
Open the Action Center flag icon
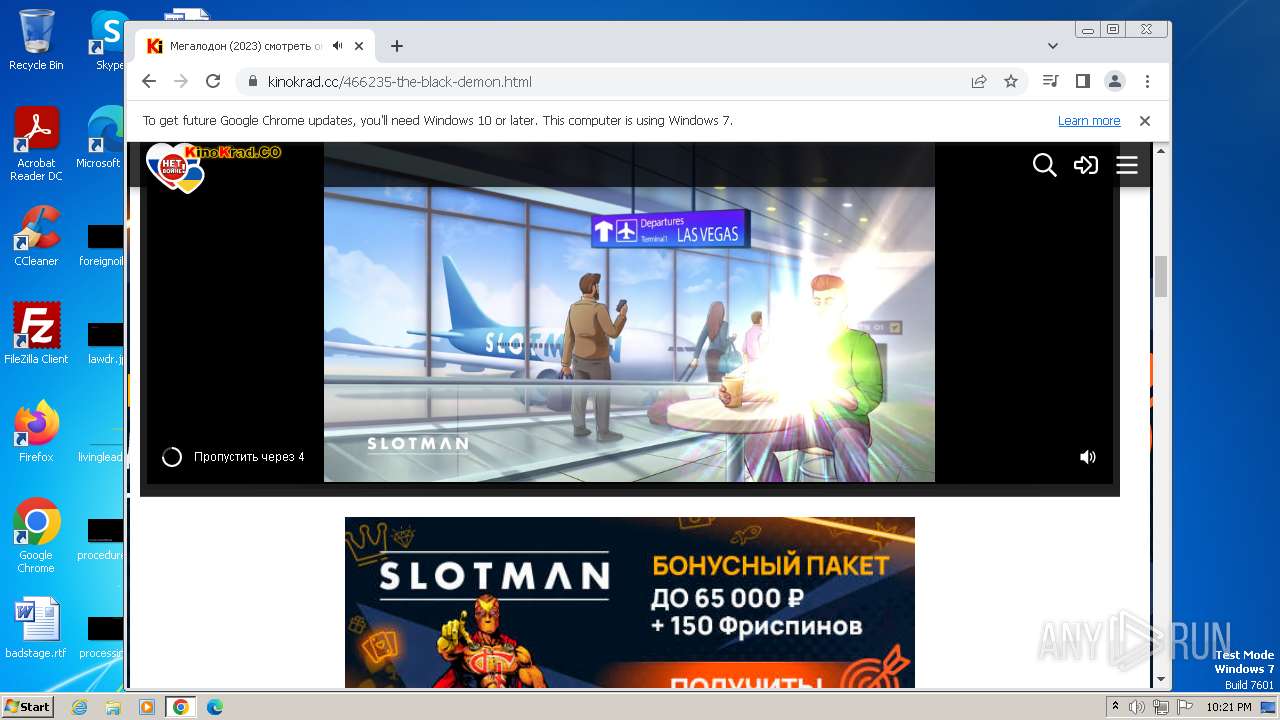[x=1185, y=707]
